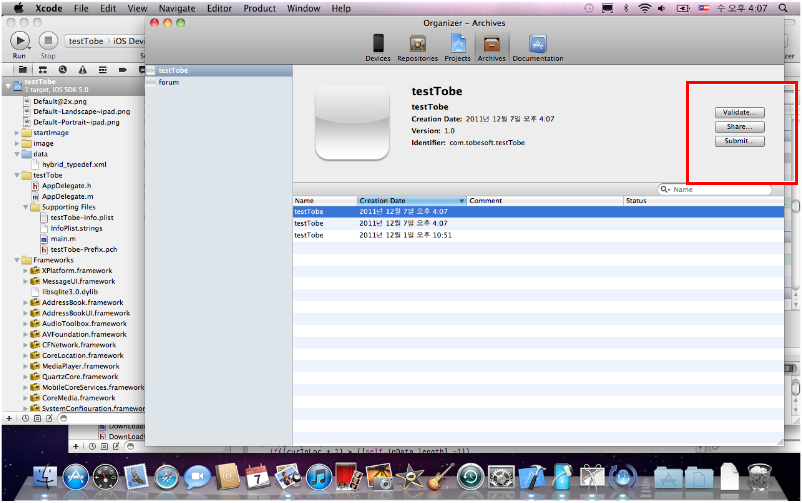
Task: Collapse the data folder
Action: coord(17,154)
